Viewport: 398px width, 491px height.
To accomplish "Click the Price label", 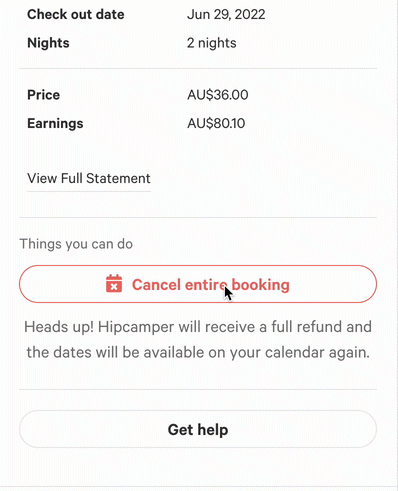I will 43,95.
